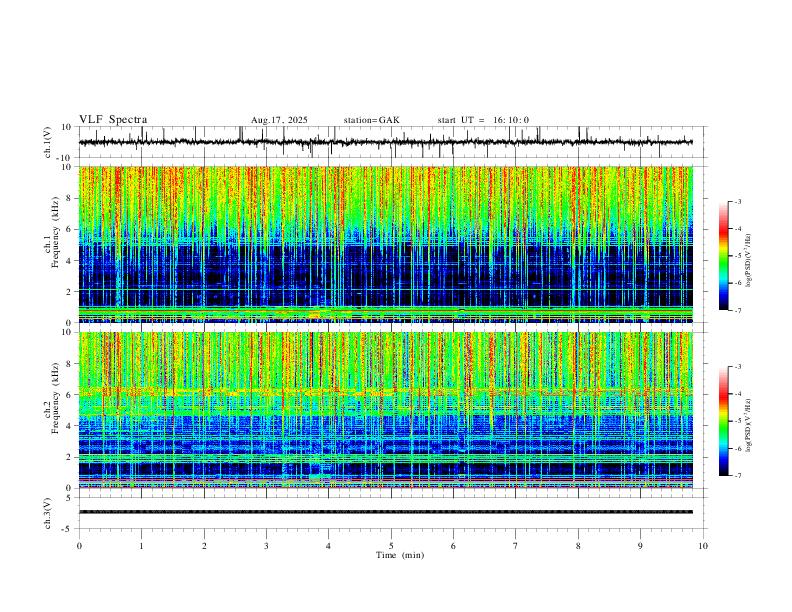
Task: Select the "start UT = 16:10:0" text
Action: pos(483,120)
